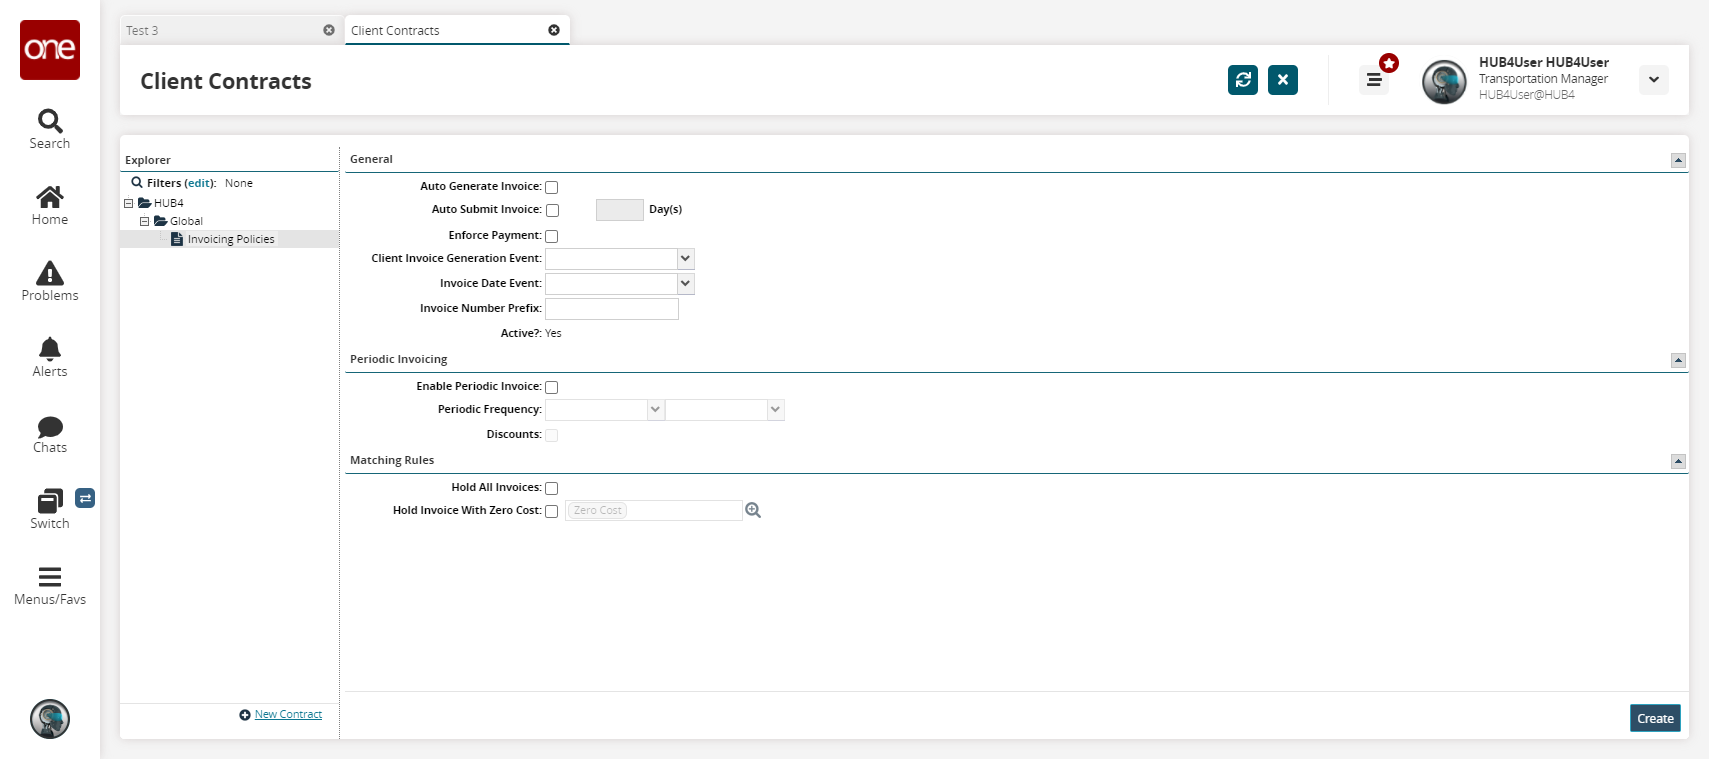Expand Invoice Date Event dropdown
The height and width of the screenshot is (759, 1709).
pyautogui.click(x=685, y=284)
